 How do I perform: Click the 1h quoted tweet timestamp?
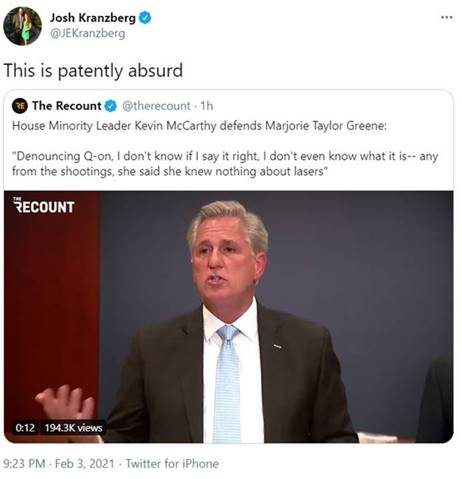207,106
